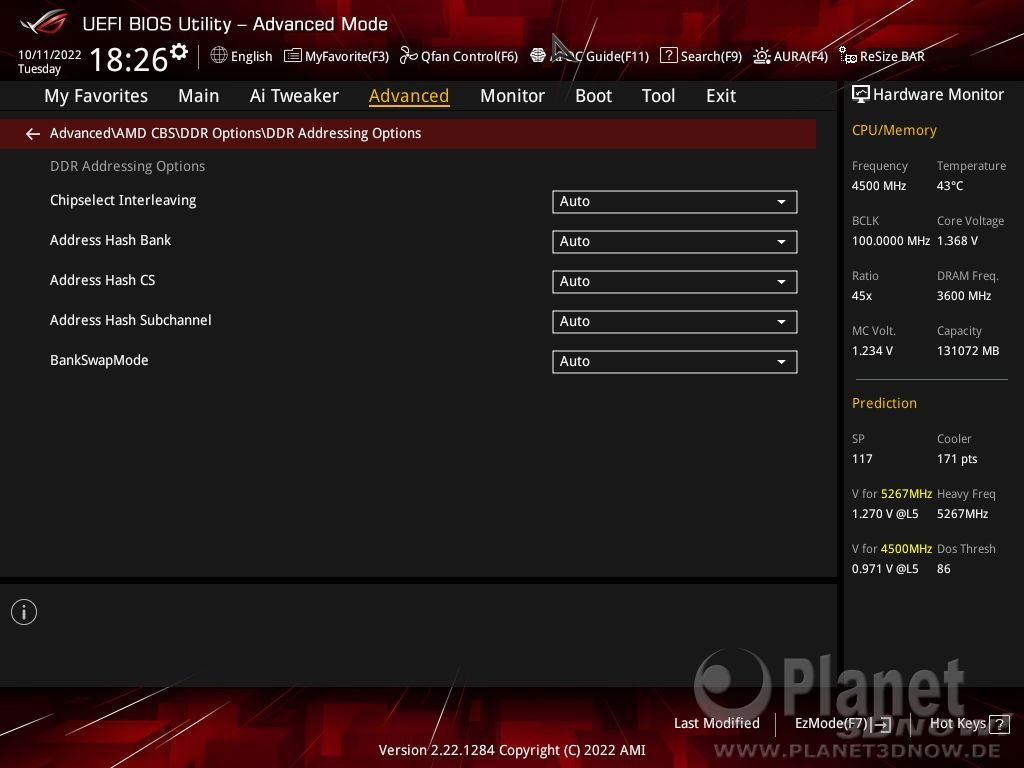
Task: Open the Address Hash Bank dropdown
Action: (x=675, y=242)
